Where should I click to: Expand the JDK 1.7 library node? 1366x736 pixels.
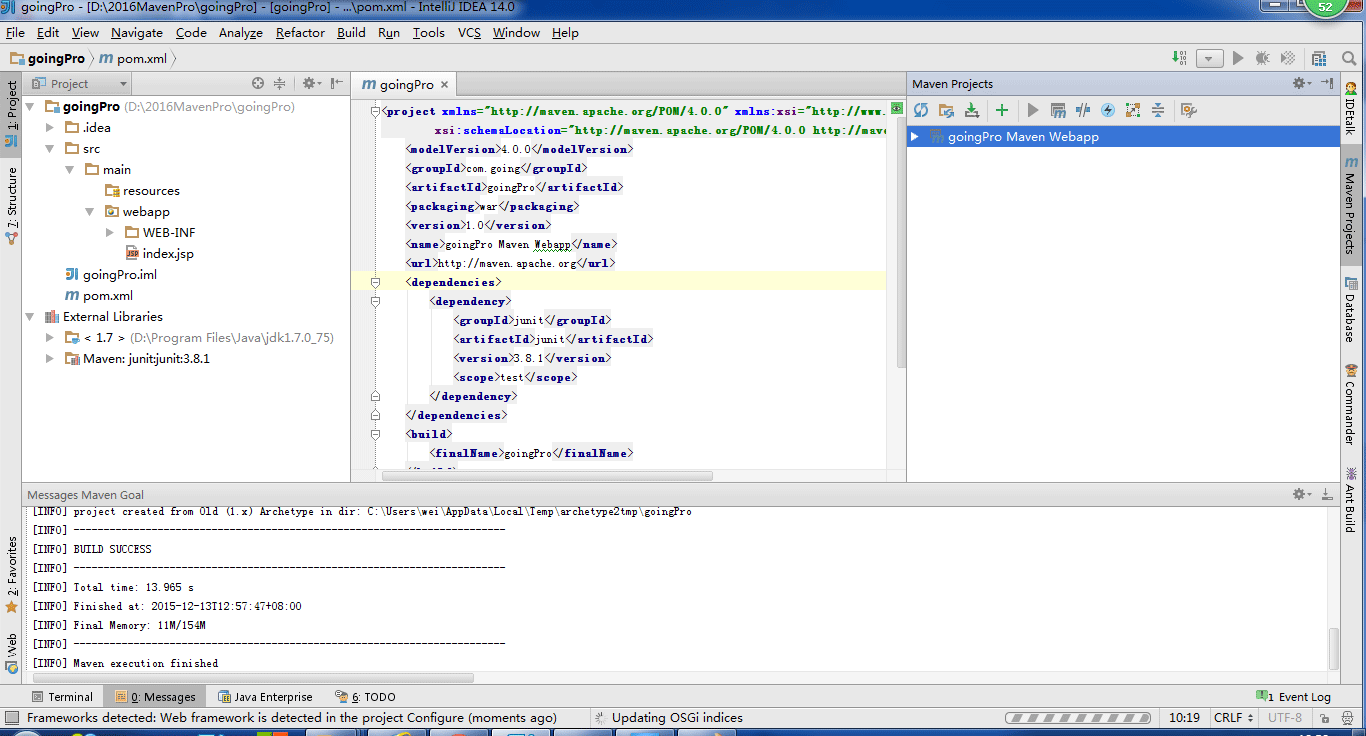[51, 337]
